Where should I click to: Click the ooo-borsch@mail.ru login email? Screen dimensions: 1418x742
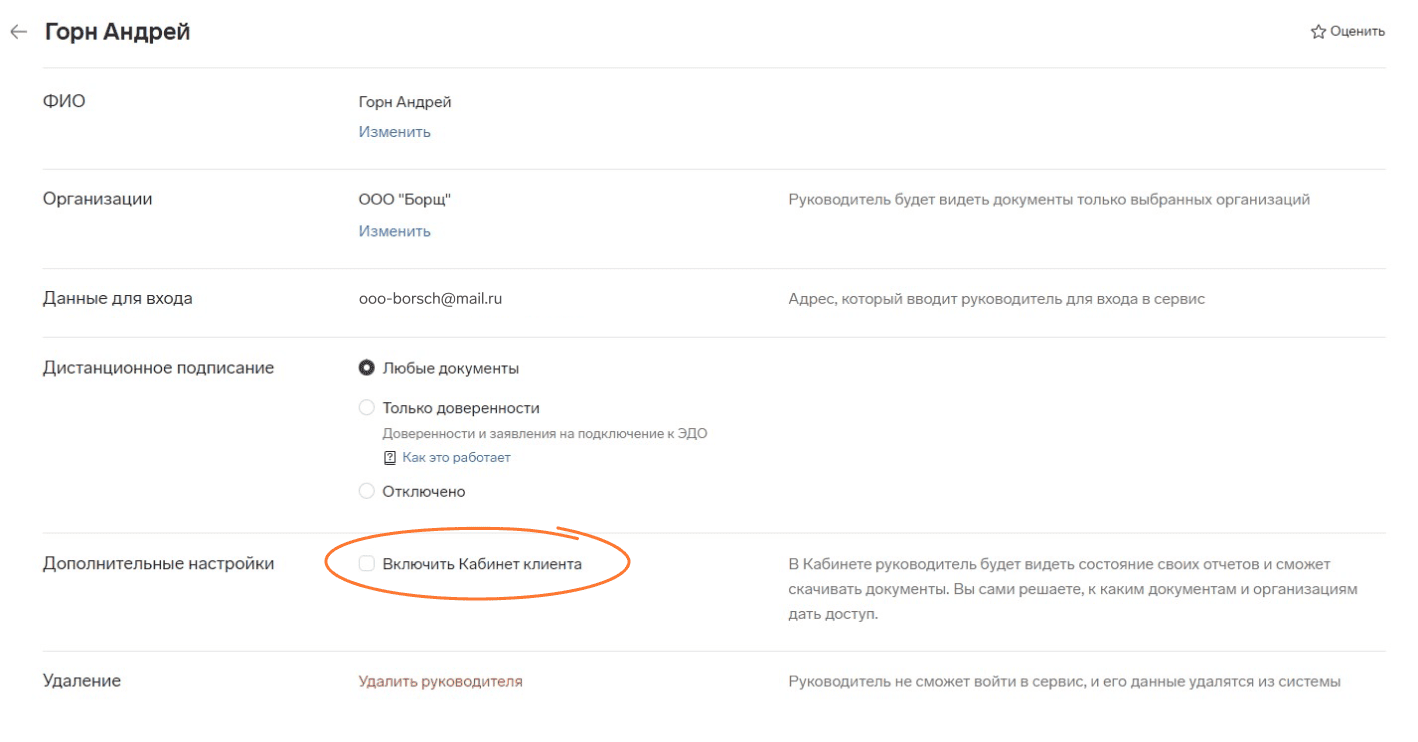click(430, 299)
